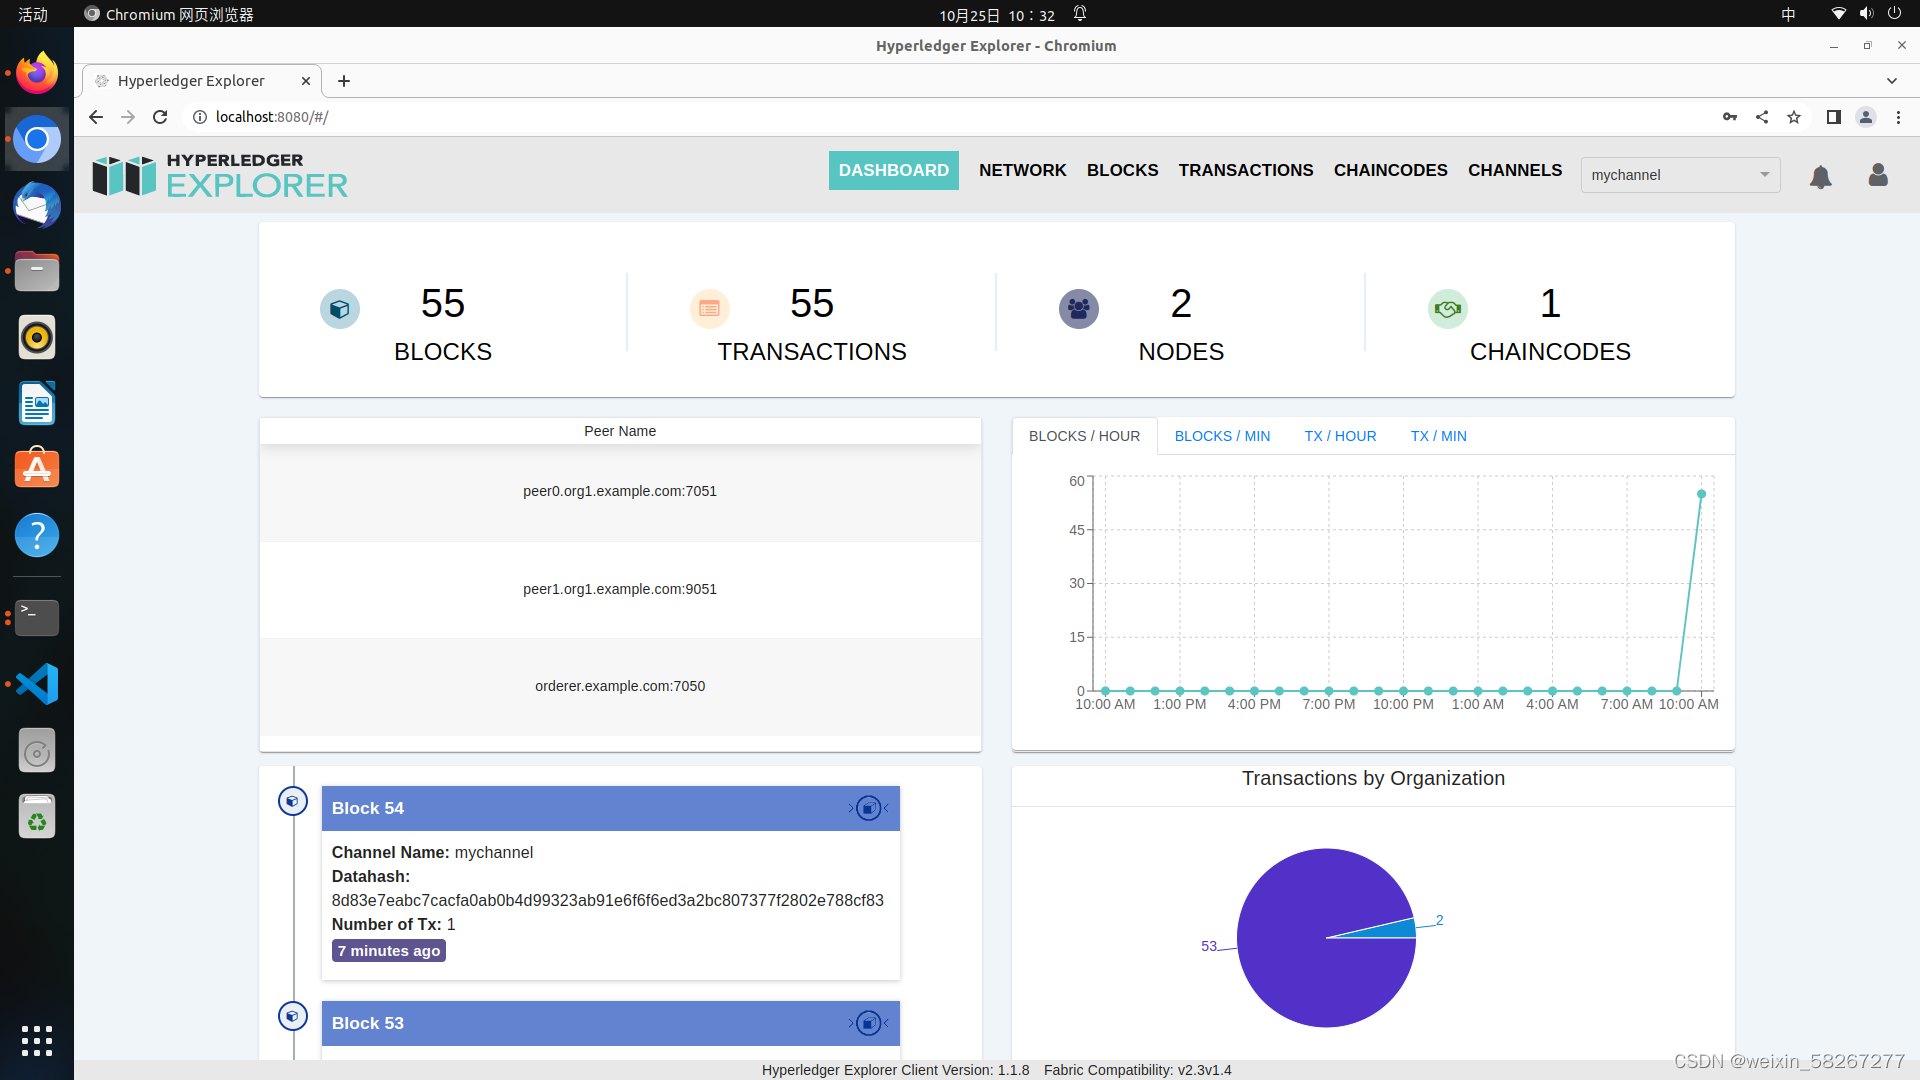Screen dimensions: 1920x1080
Task: View site information icon in address bar
Action: [x=200, y=117]
